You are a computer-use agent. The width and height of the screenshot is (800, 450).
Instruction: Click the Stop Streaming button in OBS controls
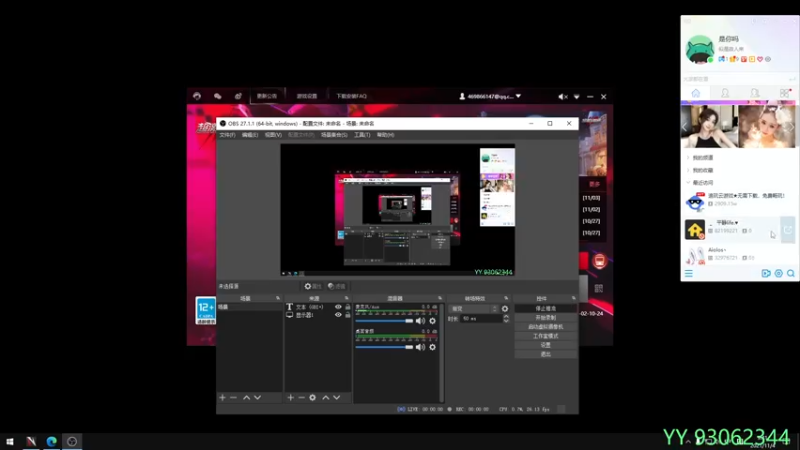pyautogui.click(x=545, y=309)
